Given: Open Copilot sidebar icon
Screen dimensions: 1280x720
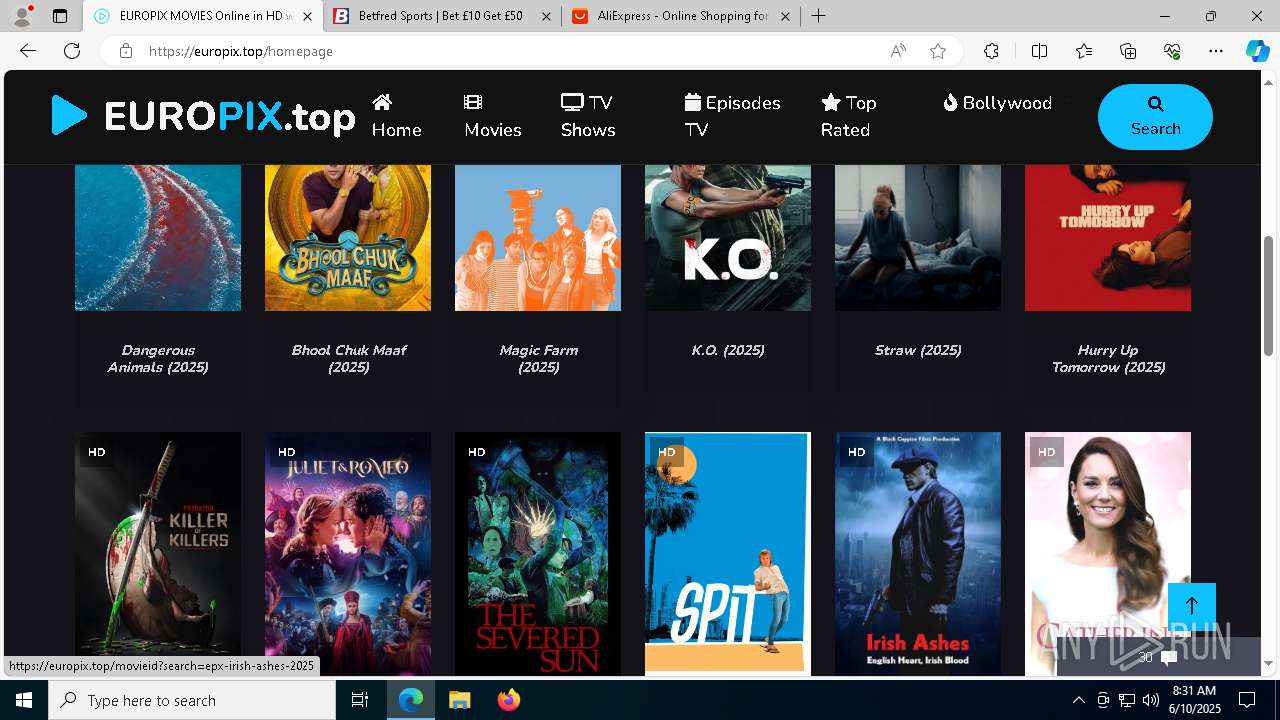Looking at the screenshot, I should tap(1257, 51).
